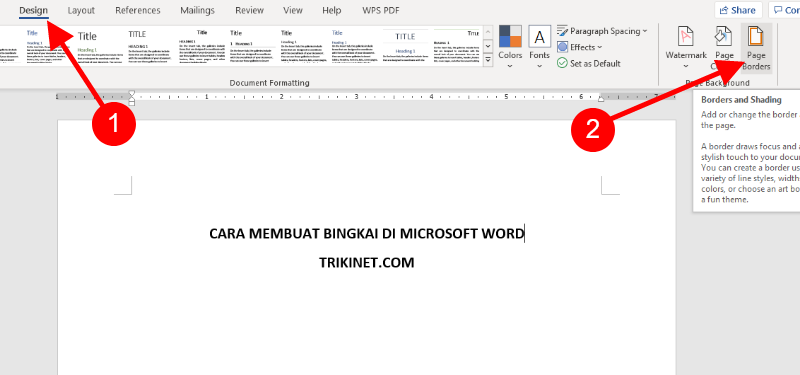Viewport: 800px width, 375px height.
Task: Click the style gallery row-down arrow
Action: pos(488,46)
